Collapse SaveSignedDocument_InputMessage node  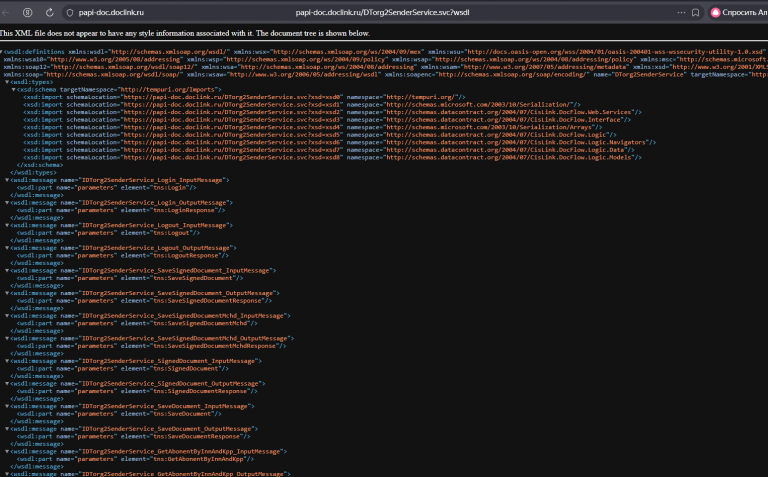7,270
